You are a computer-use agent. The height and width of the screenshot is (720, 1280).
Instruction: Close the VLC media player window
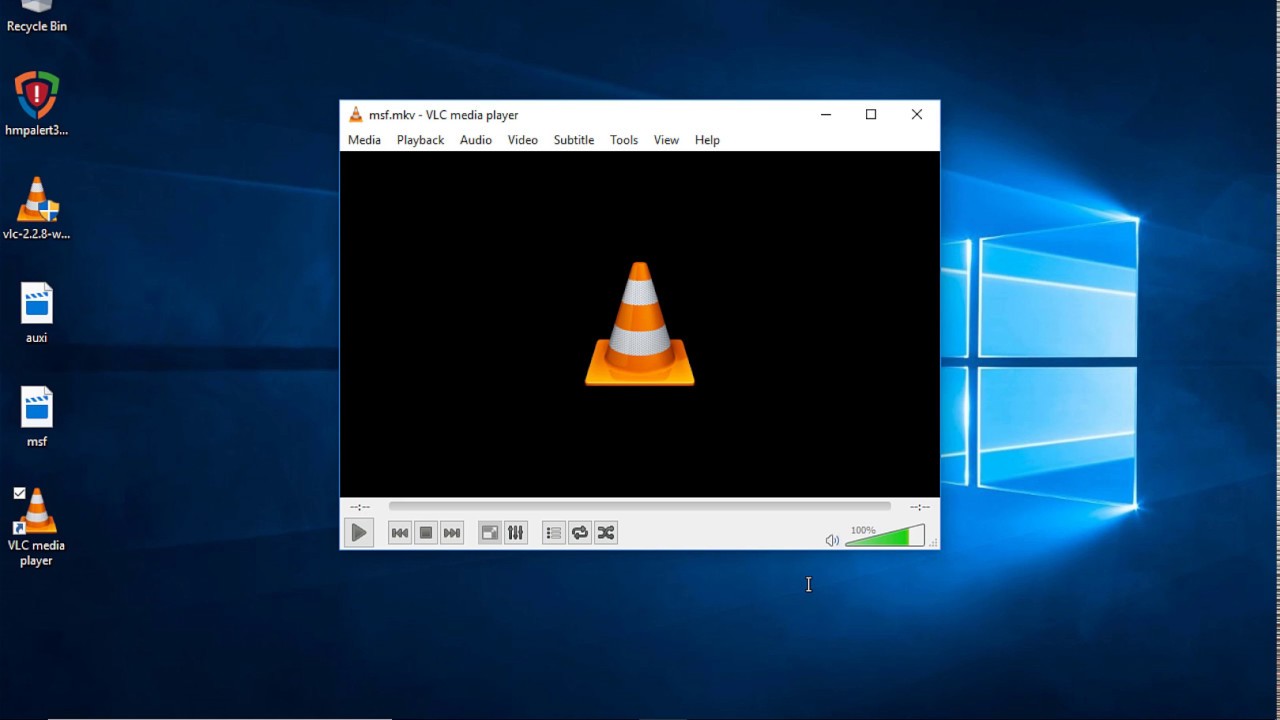tap(917, 115)
